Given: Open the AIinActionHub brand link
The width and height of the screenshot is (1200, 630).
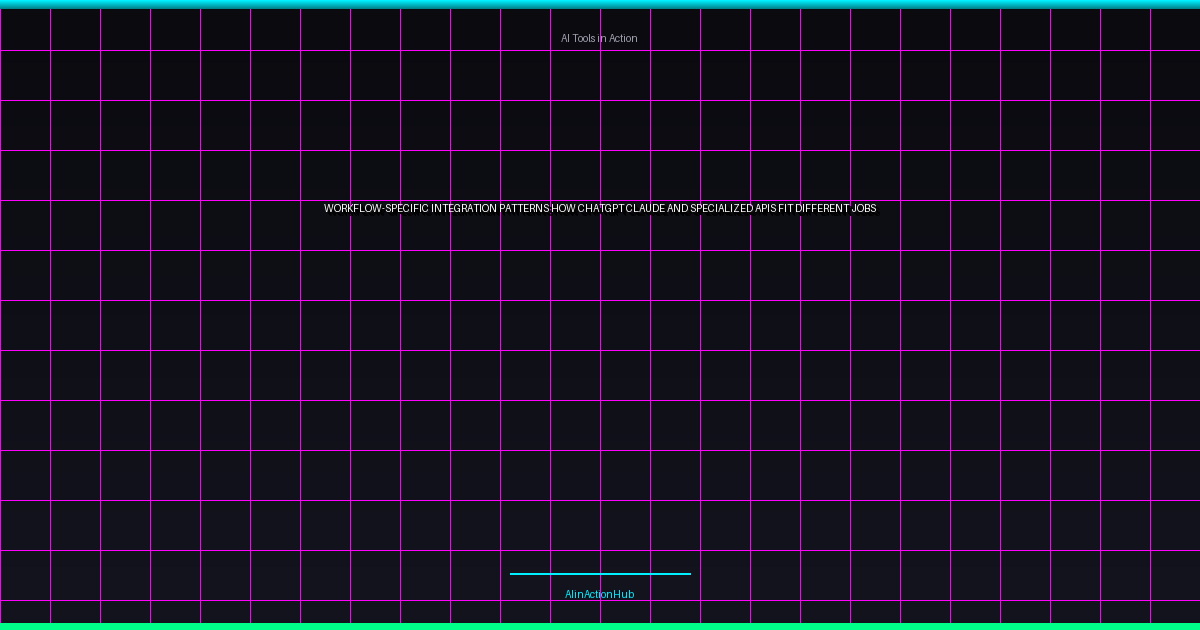Looking at the screenshot, I should 599,594.
